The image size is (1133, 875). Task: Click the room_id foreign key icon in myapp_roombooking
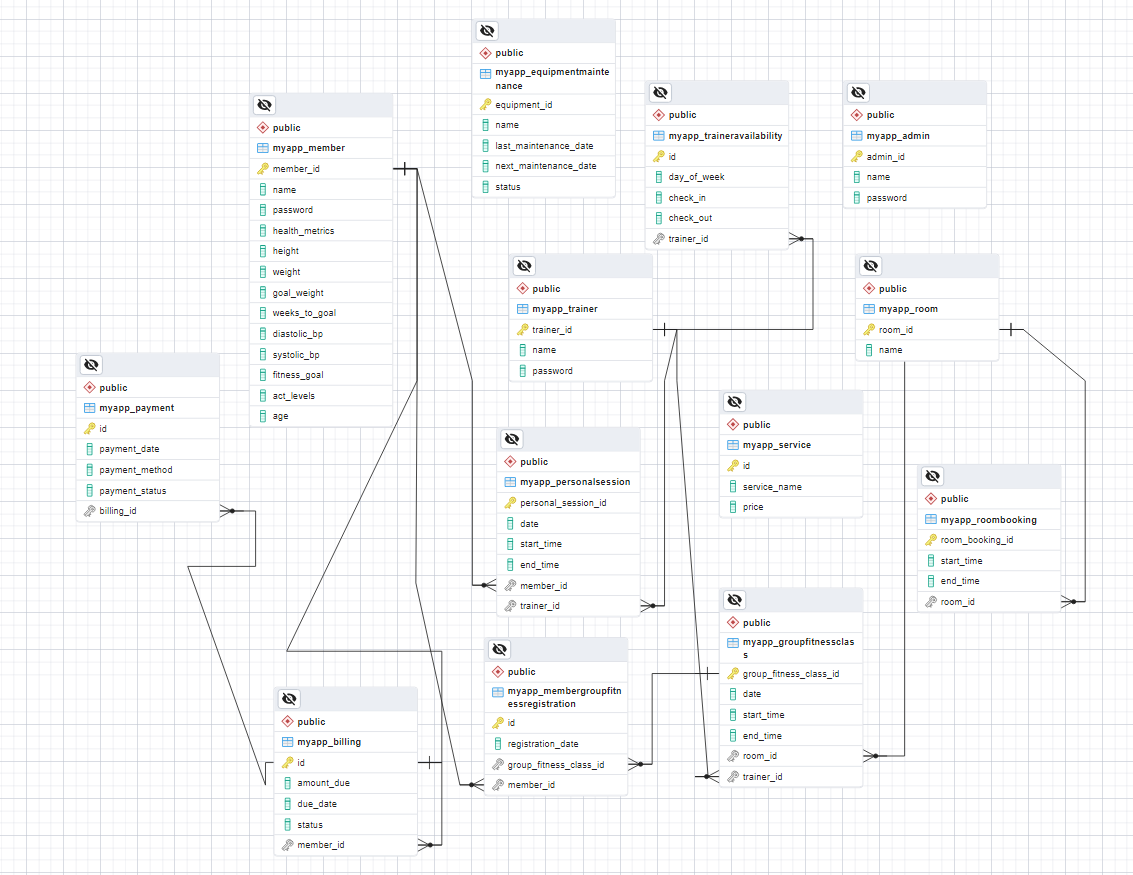click(931, 602)
